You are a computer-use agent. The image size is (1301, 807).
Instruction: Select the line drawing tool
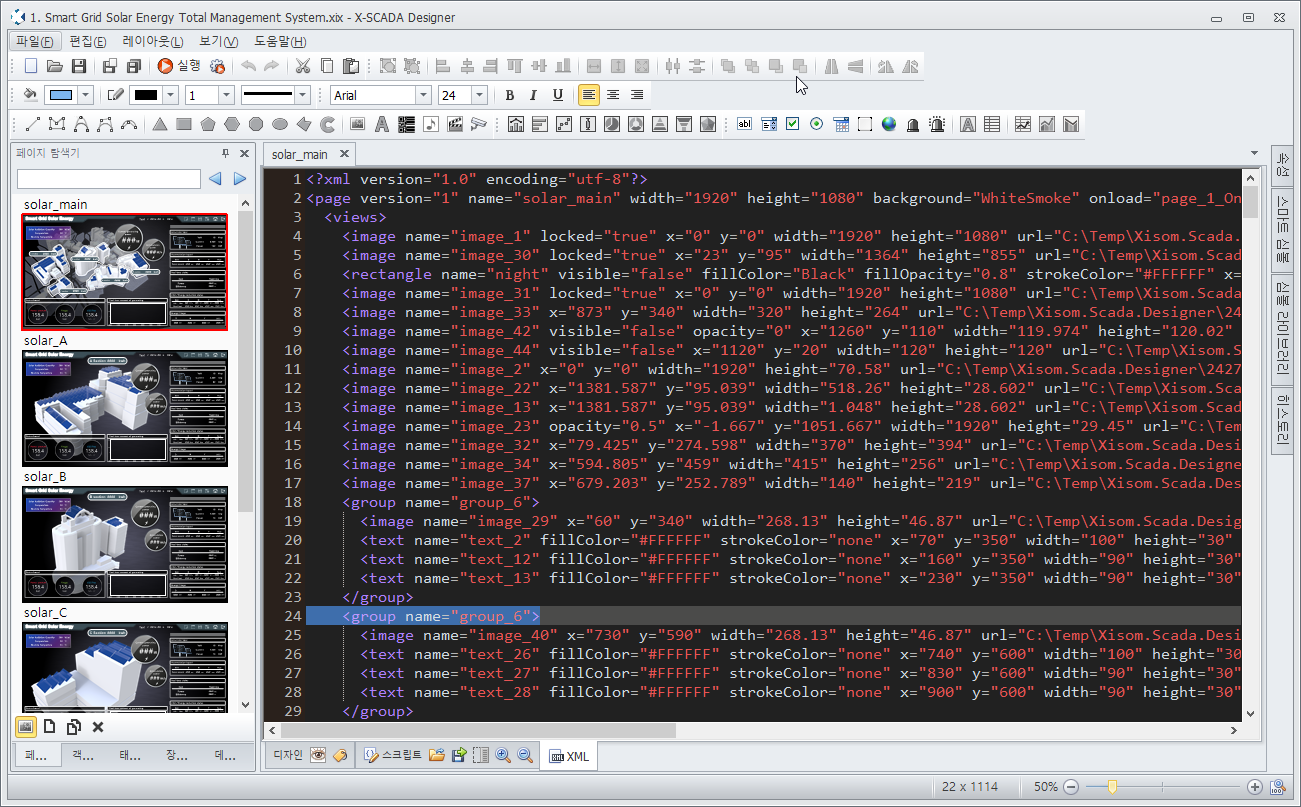click(32, 124)
